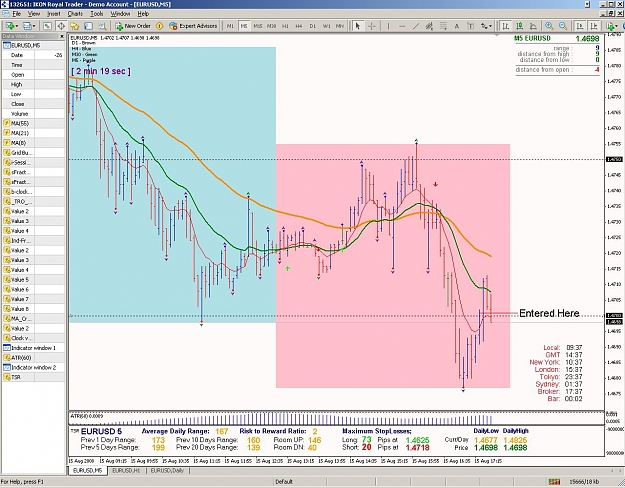Switch timeframe to H1
The width and height of the screenshot is (625, 488).
(x=285, y=26)
